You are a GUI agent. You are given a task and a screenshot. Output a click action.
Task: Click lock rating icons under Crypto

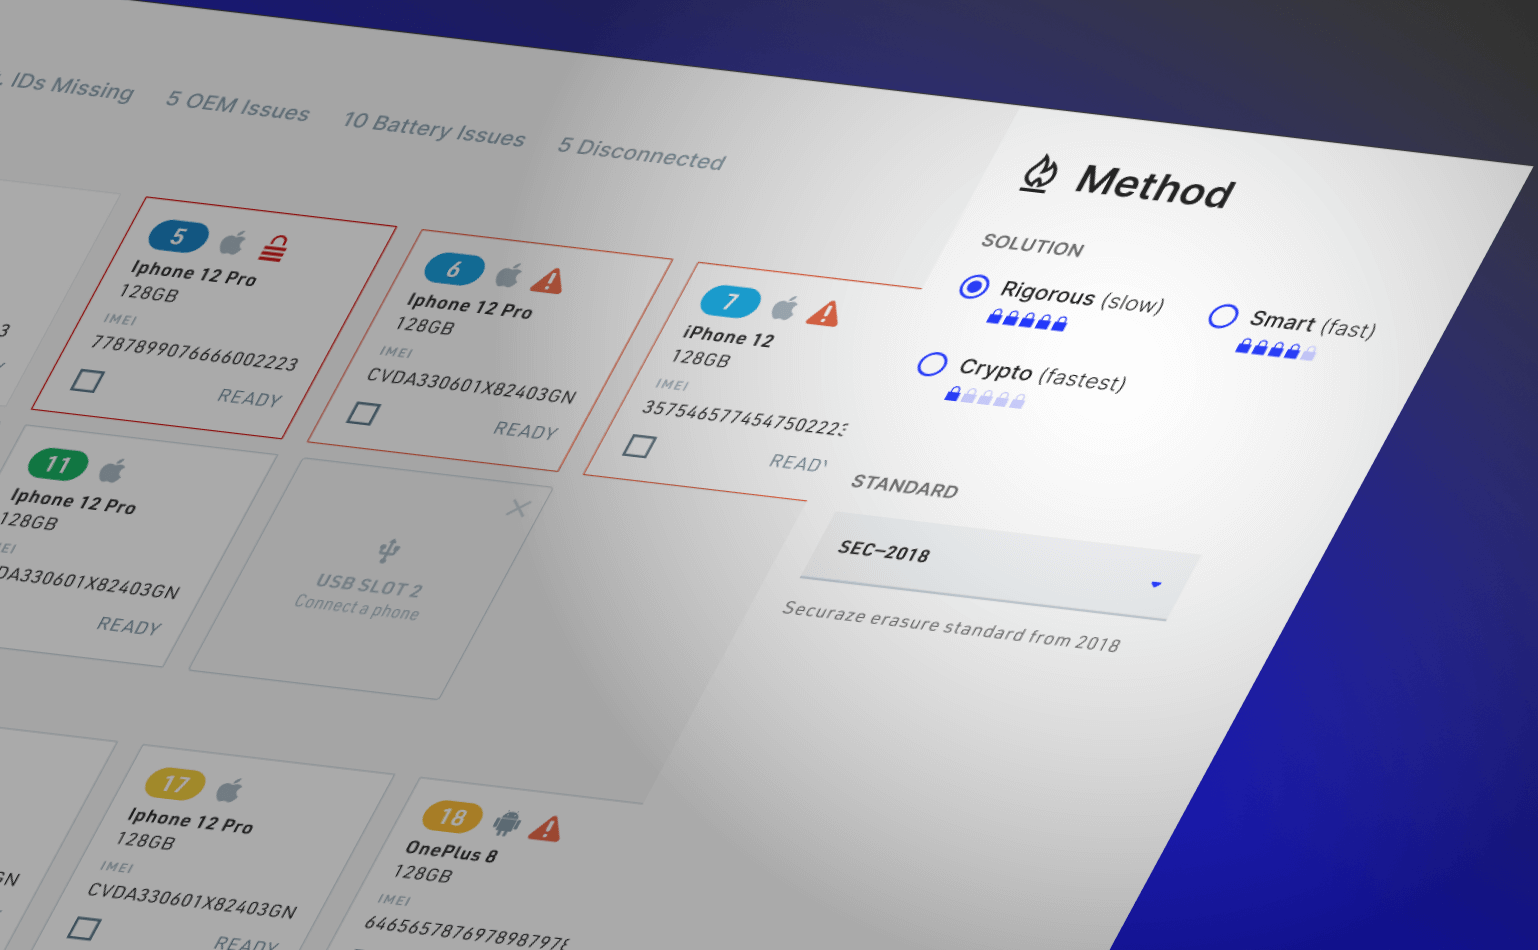(x=985, y=397)
